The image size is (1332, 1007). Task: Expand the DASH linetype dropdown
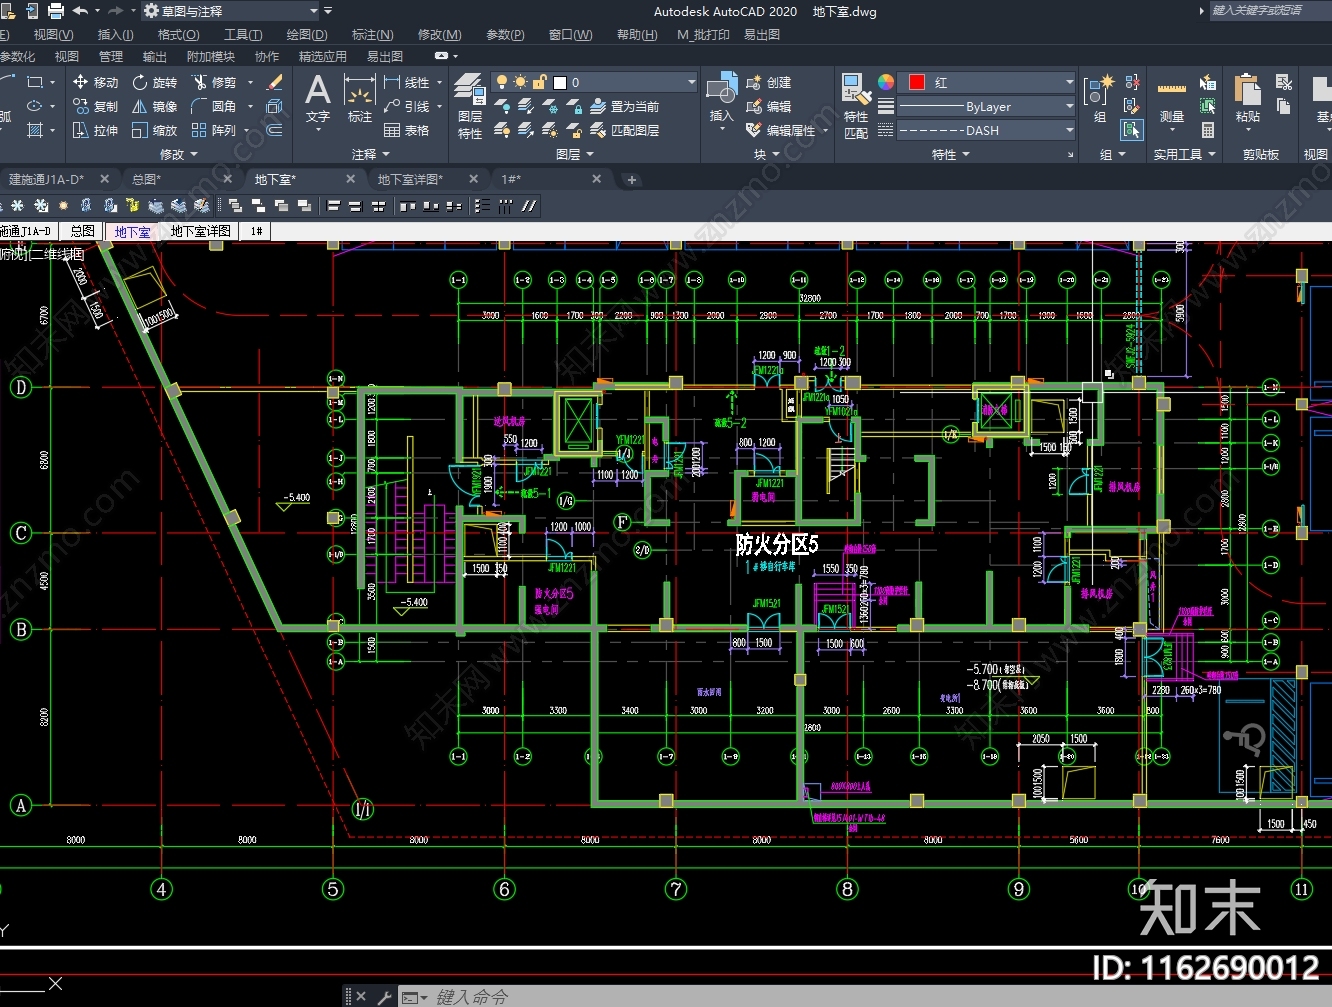pyautogui.click(x=1069, y=130)
